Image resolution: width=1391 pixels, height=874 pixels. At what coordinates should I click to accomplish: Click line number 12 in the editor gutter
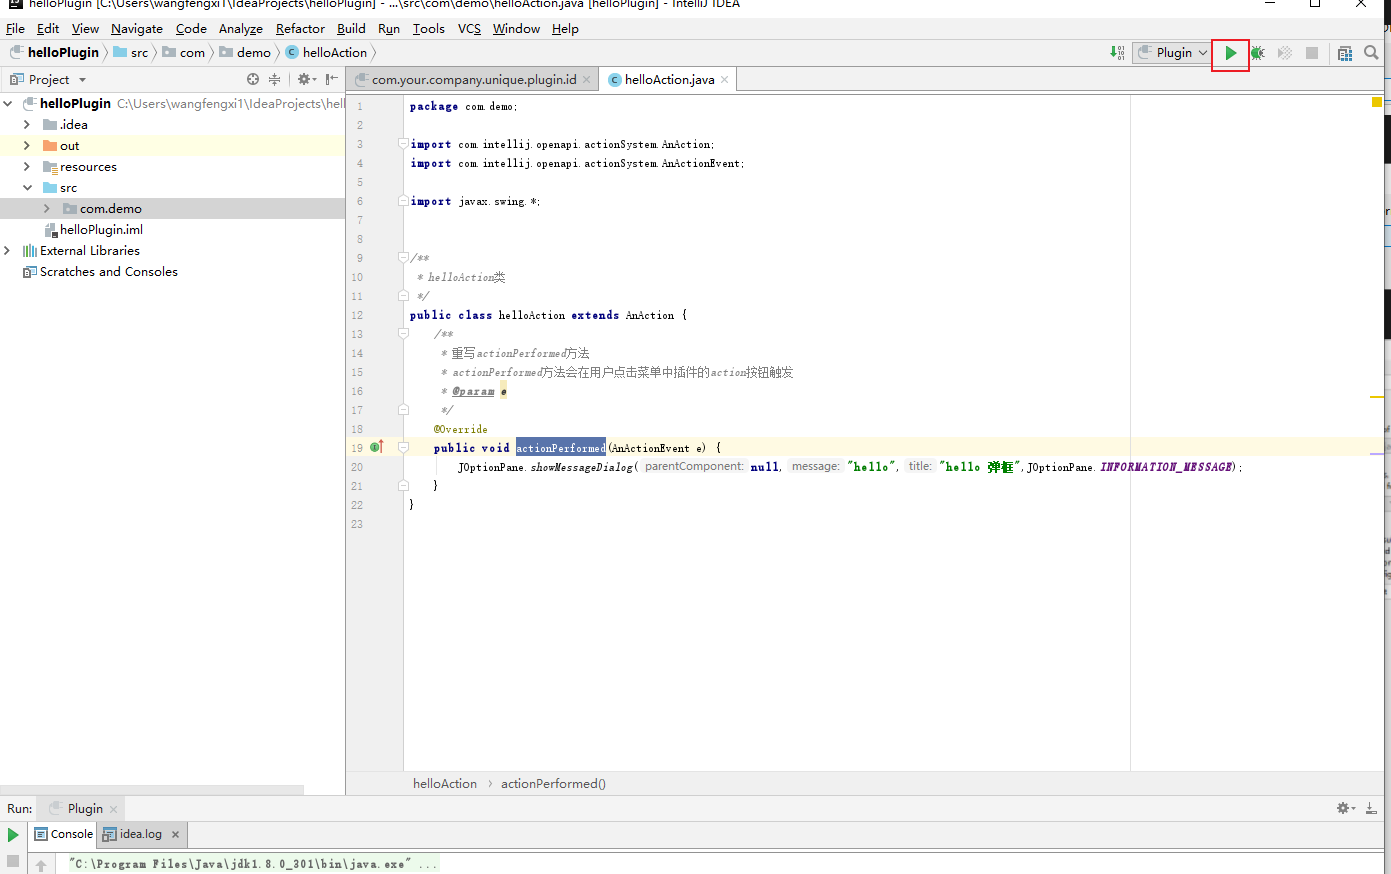tap(357, 315)
